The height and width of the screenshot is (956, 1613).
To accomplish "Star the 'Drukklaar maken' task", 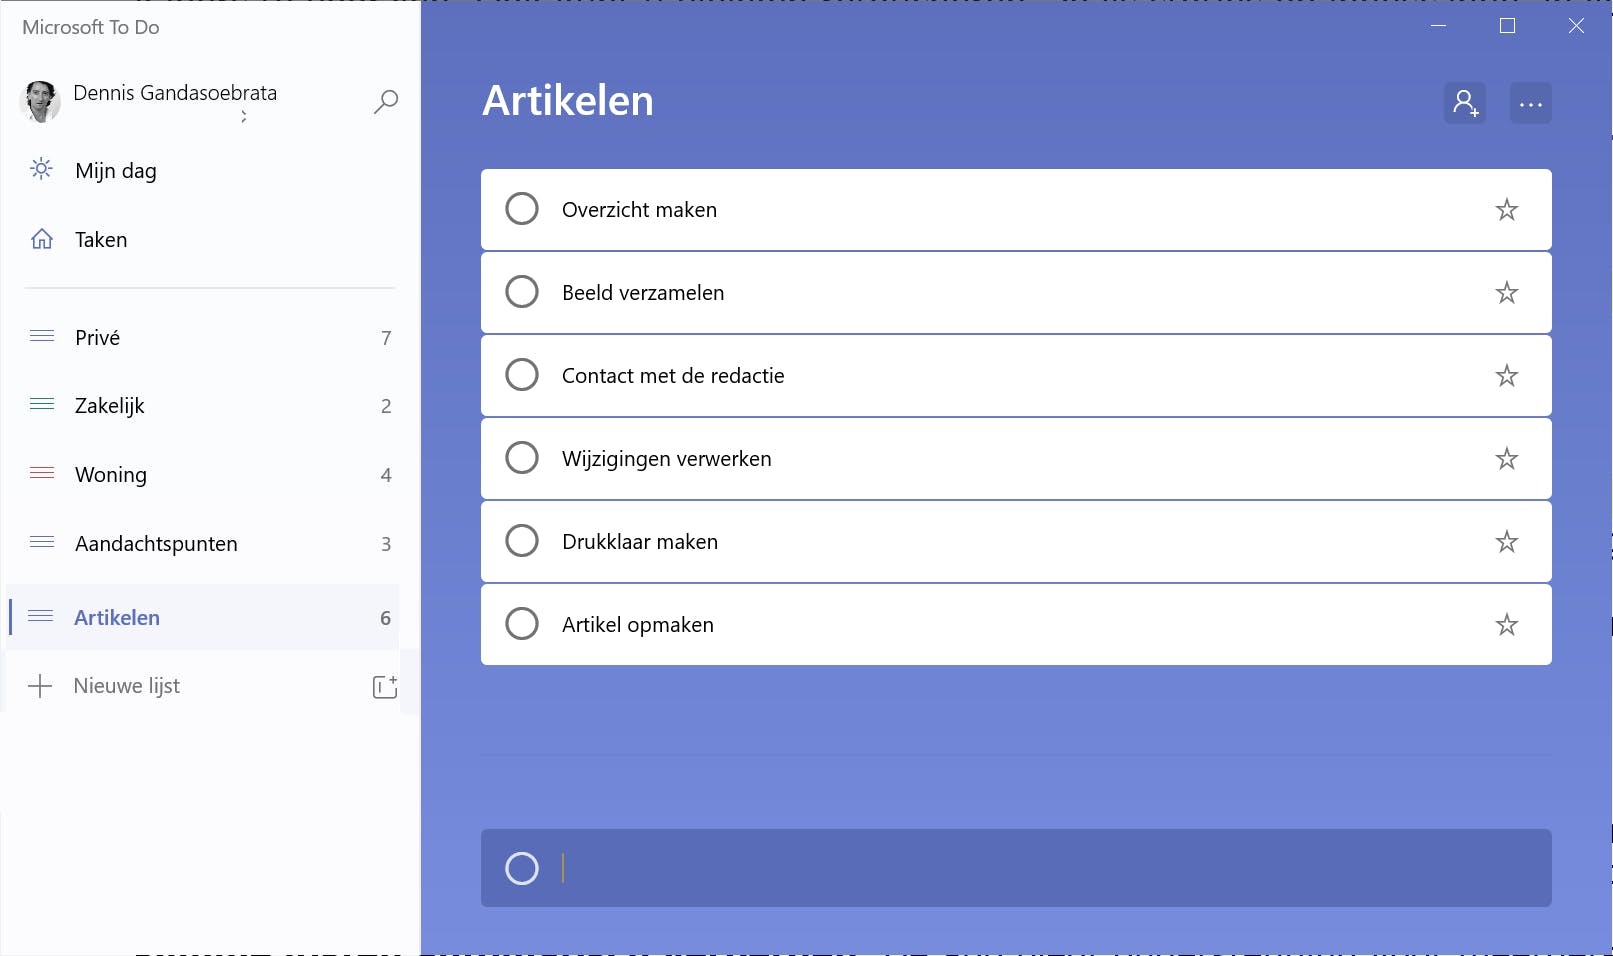I will (x=1506, y=542).
